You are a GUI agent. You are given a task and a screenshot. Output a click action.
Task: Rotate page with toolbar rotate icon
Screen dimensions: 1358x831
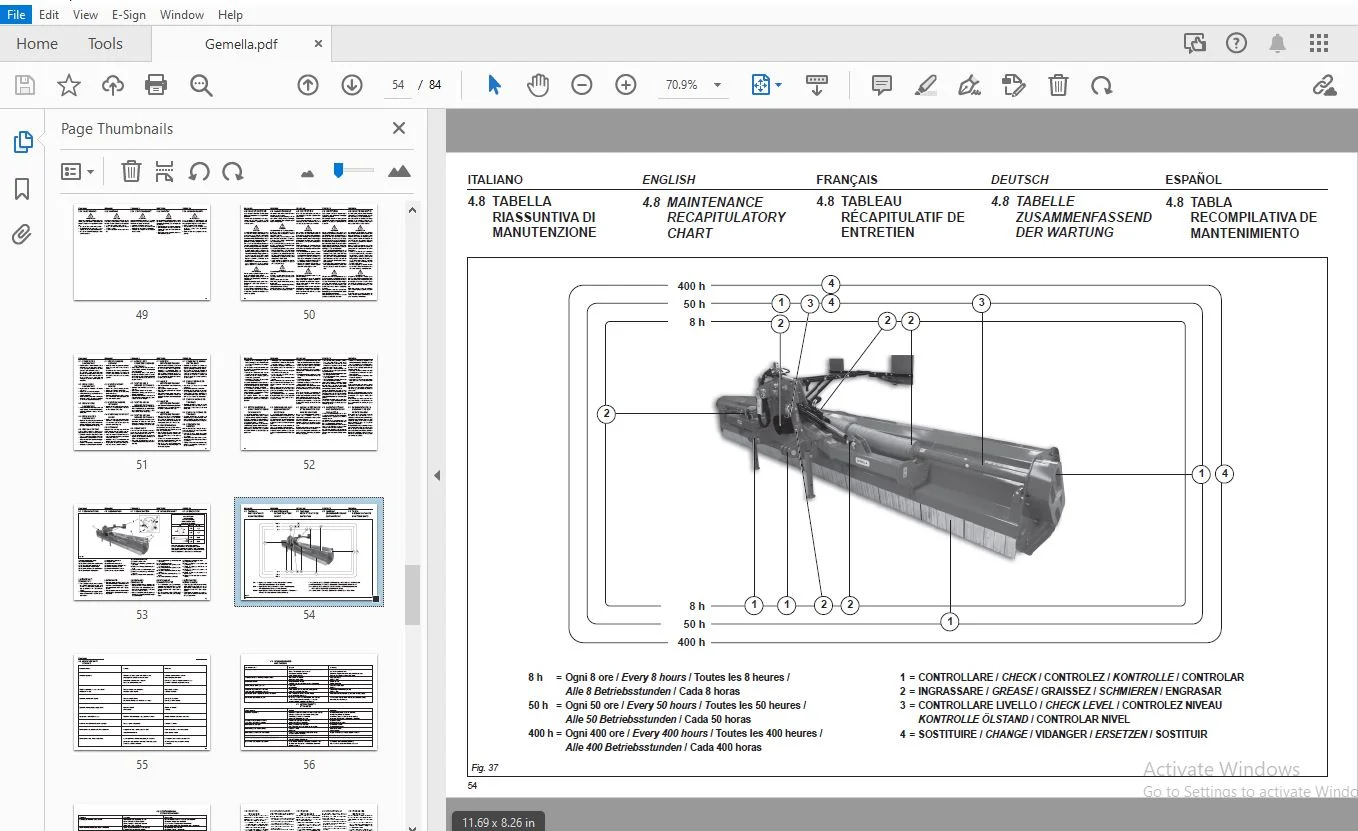[x=1102, y=85]
